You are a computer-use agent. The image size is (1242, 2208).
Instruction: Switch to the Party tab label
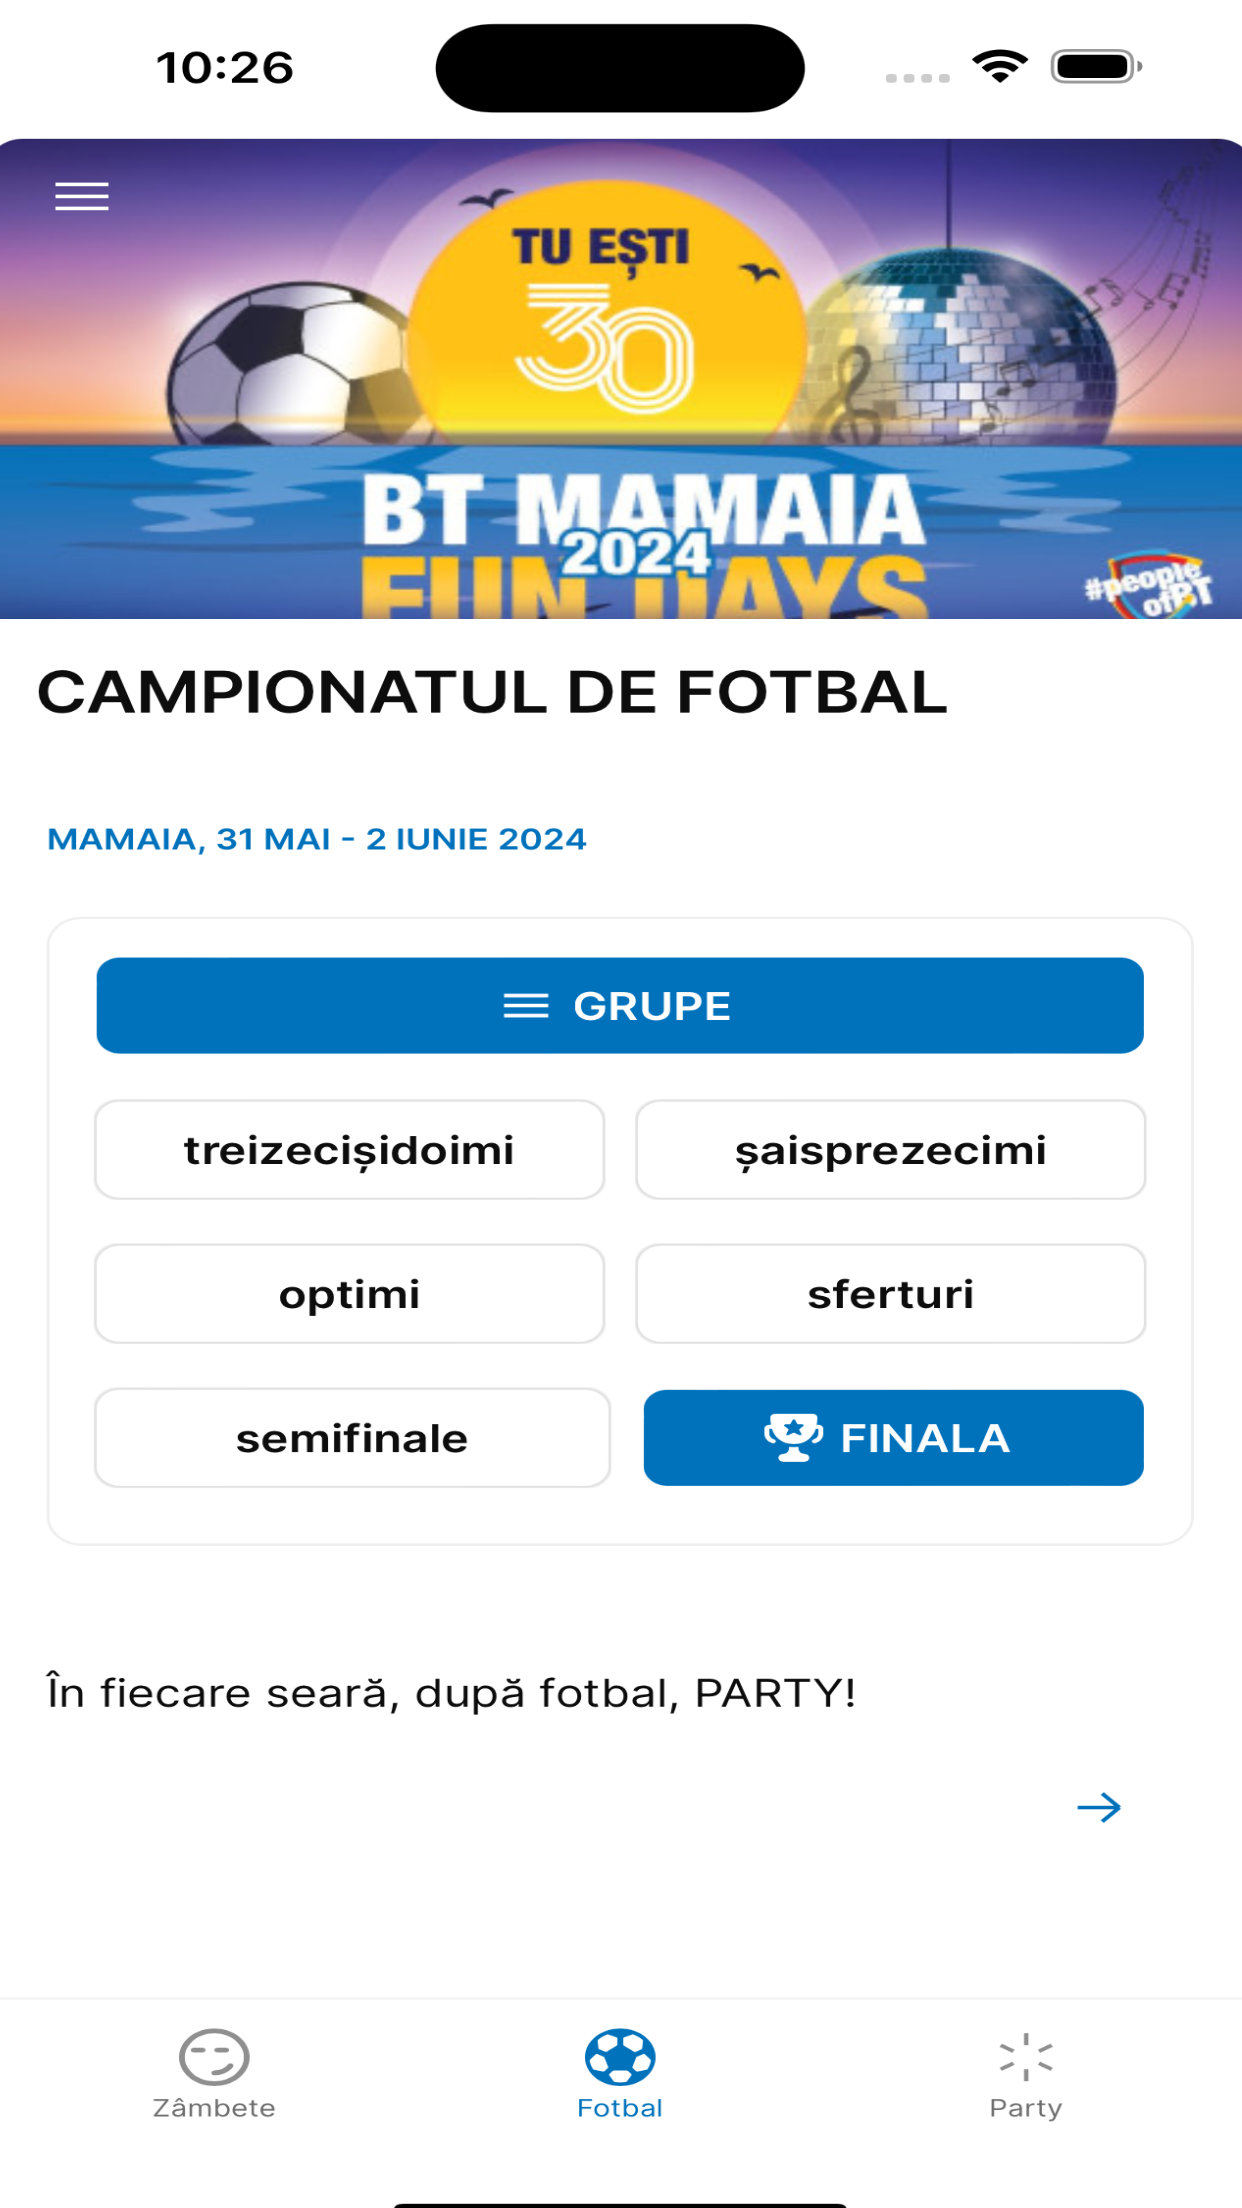pyautogui.click(x=1026, y=2108)
